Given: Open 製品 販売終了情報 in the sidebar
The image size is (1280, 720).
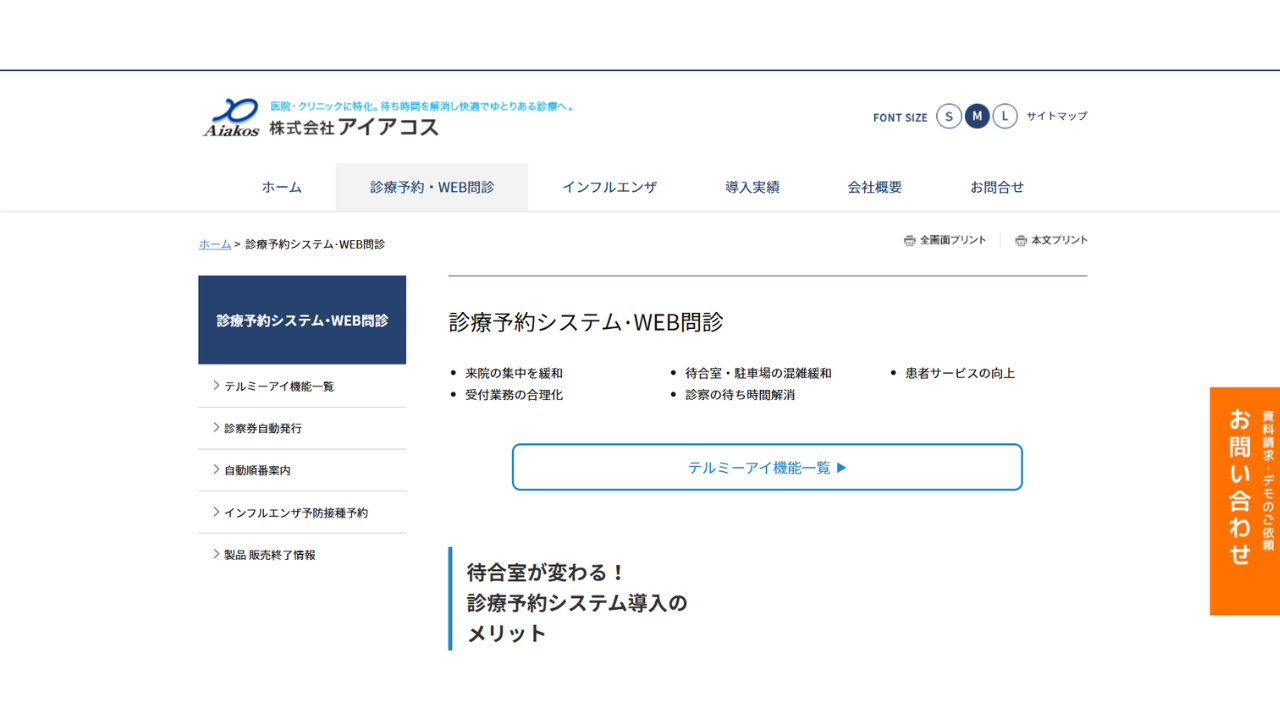Looking at the screenshot, I should [302, 554].
